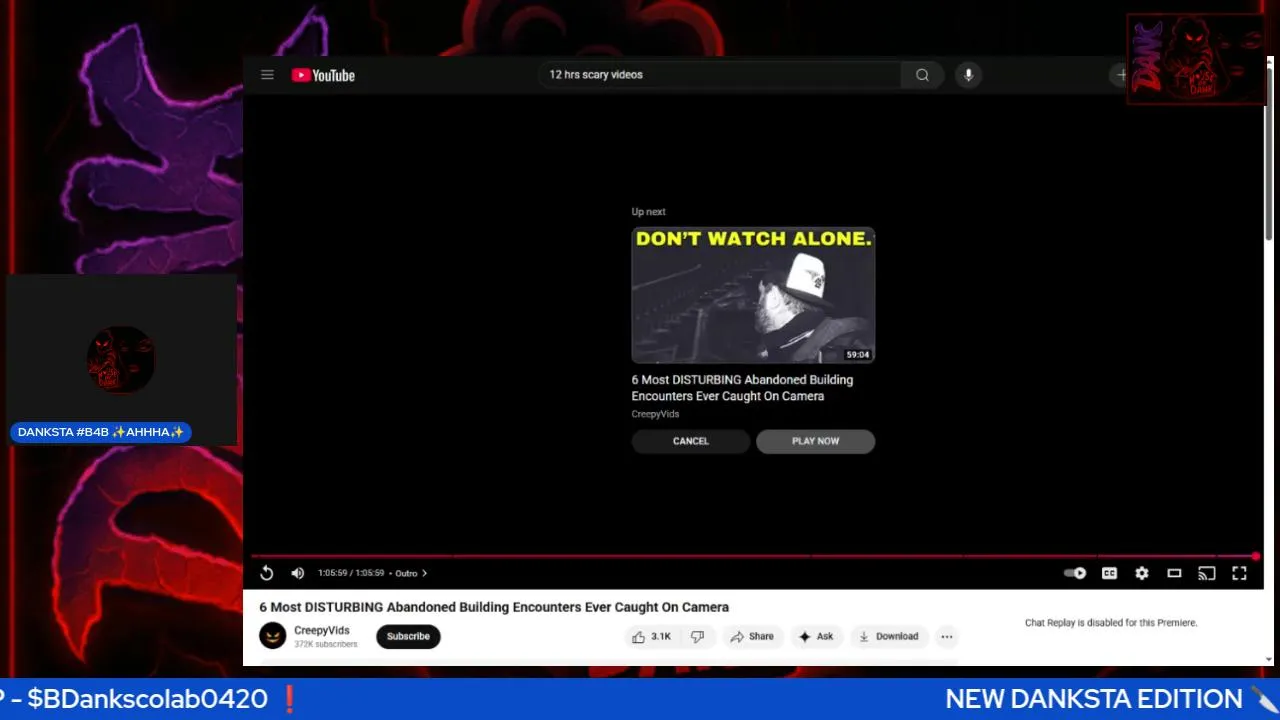The height and width of the screenshot is (720, 1280).
Task: Go to YouTube home via logo
Action: tap(323, 75)
